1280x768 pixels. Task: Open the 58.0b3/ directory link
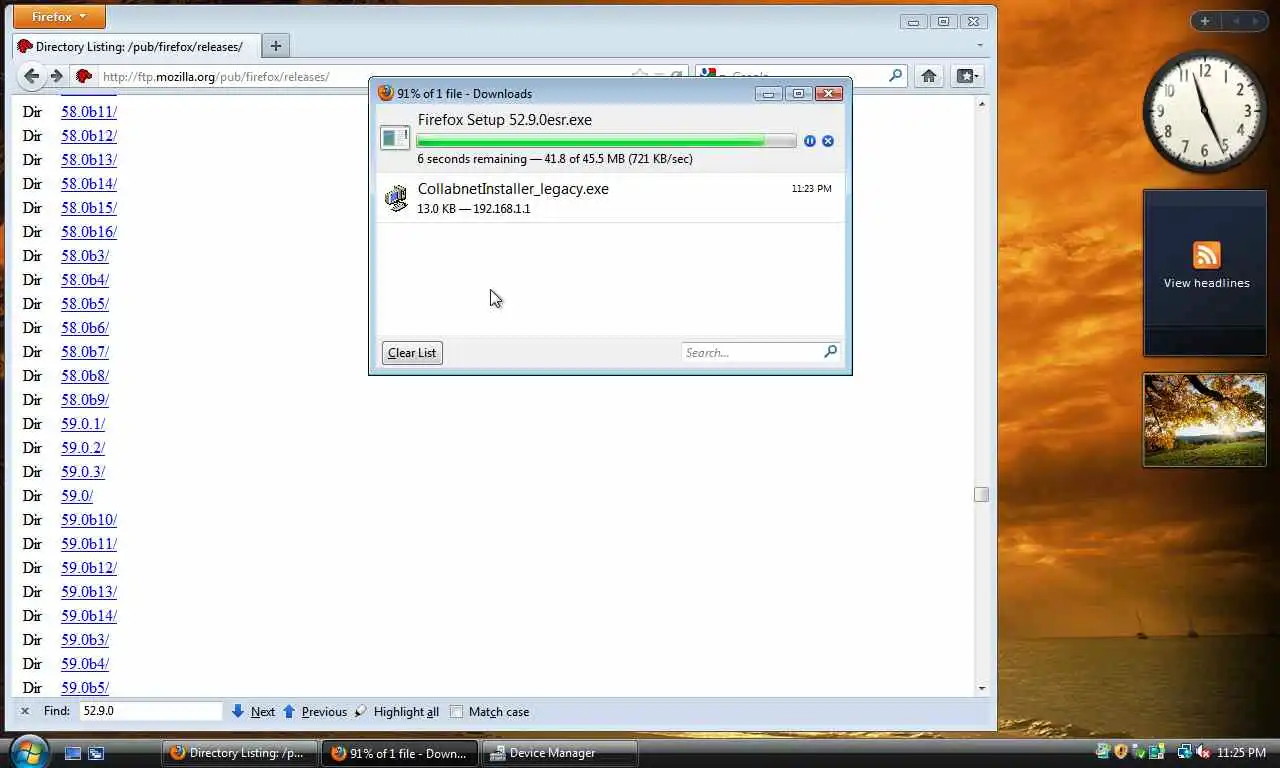tap(85, 256)
